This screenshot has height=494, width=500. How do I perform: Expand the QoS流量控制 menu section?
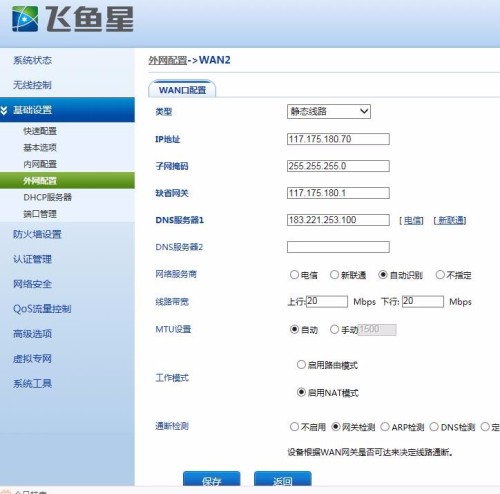coord(42,309)
